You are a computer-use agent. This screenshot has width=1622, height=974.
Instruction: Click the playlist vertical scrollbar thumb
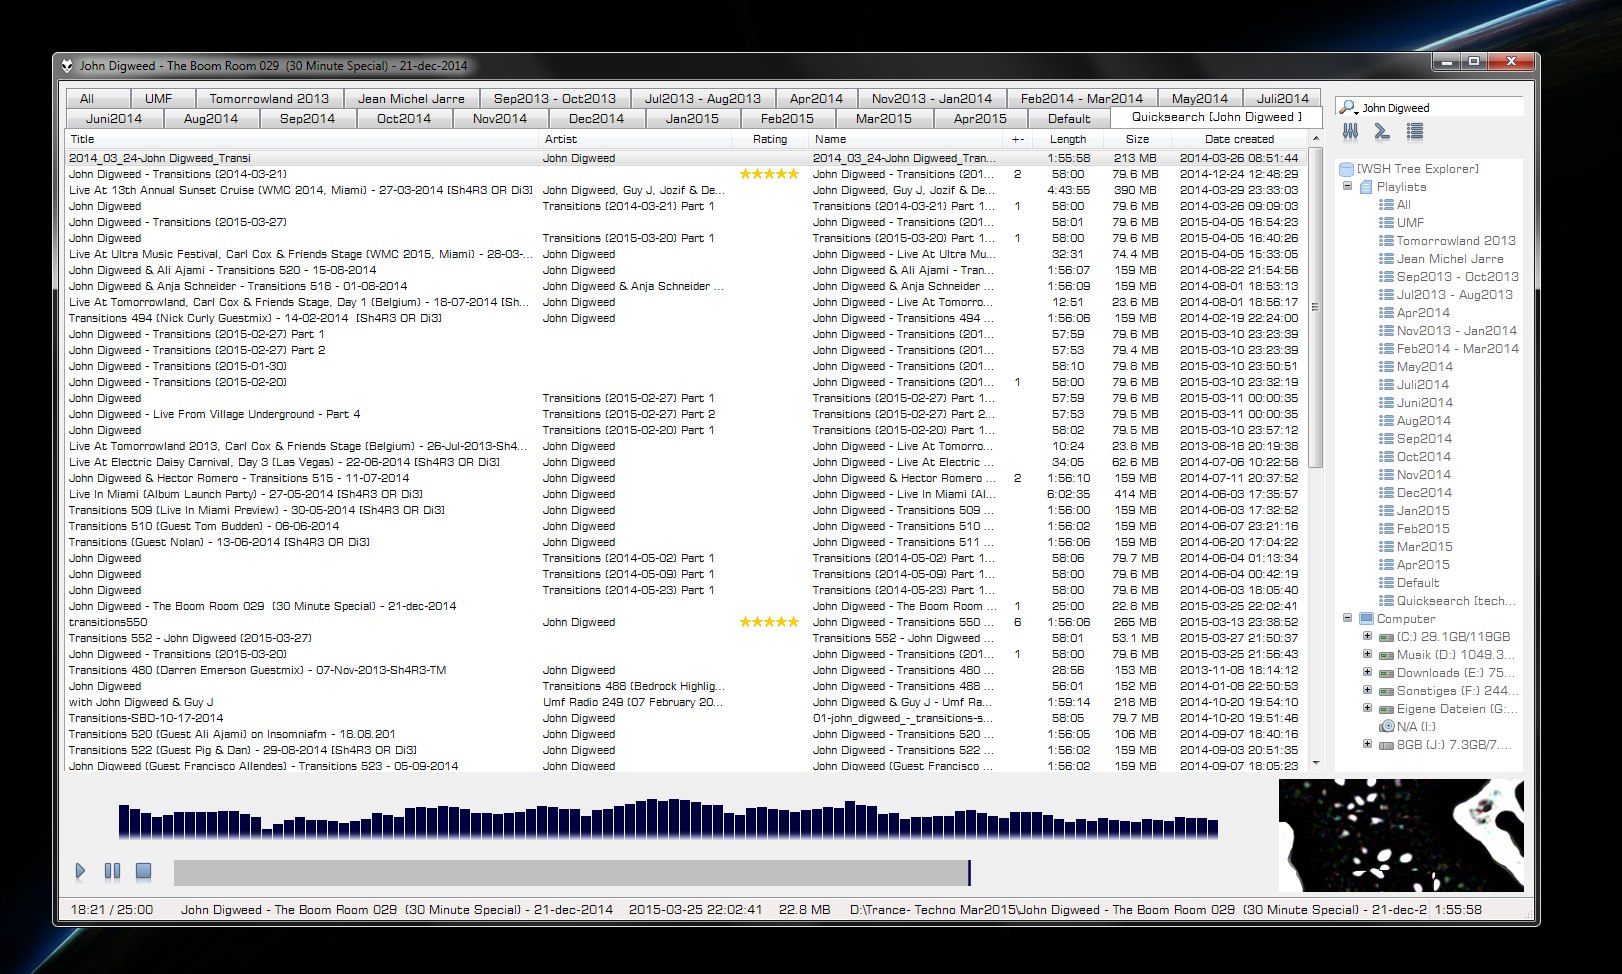click(1316, 308)
